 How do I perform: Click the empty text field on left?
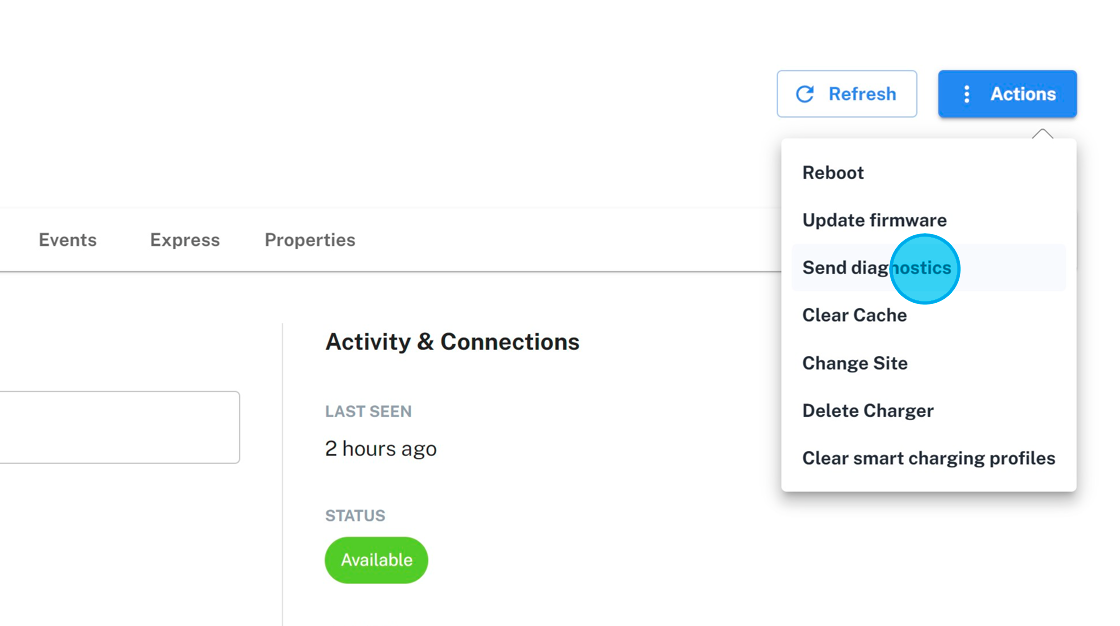pyautogui.click(x=118, y=427)
